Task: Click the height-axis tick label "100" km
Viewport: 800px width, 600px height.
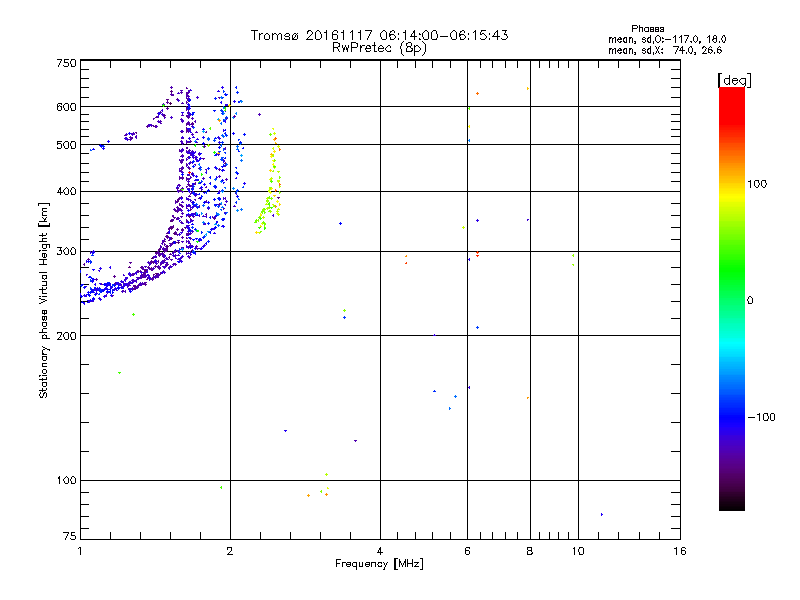Action: 66,480
